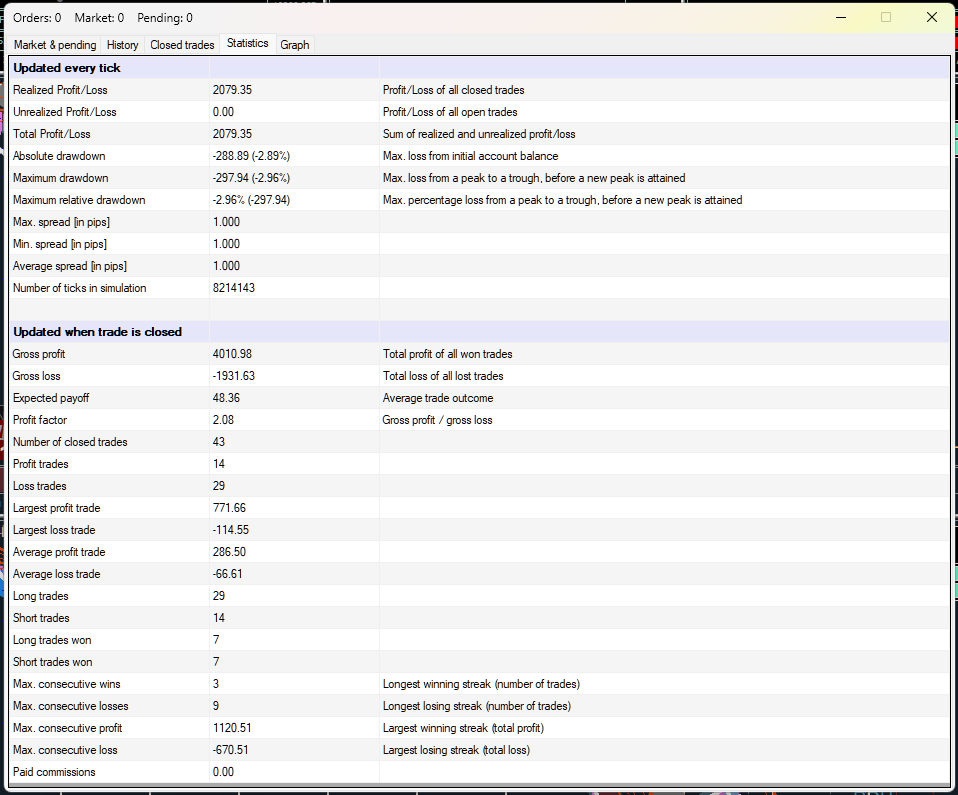Close the statistics window
The image size is (958, 795).
point(932,17)
